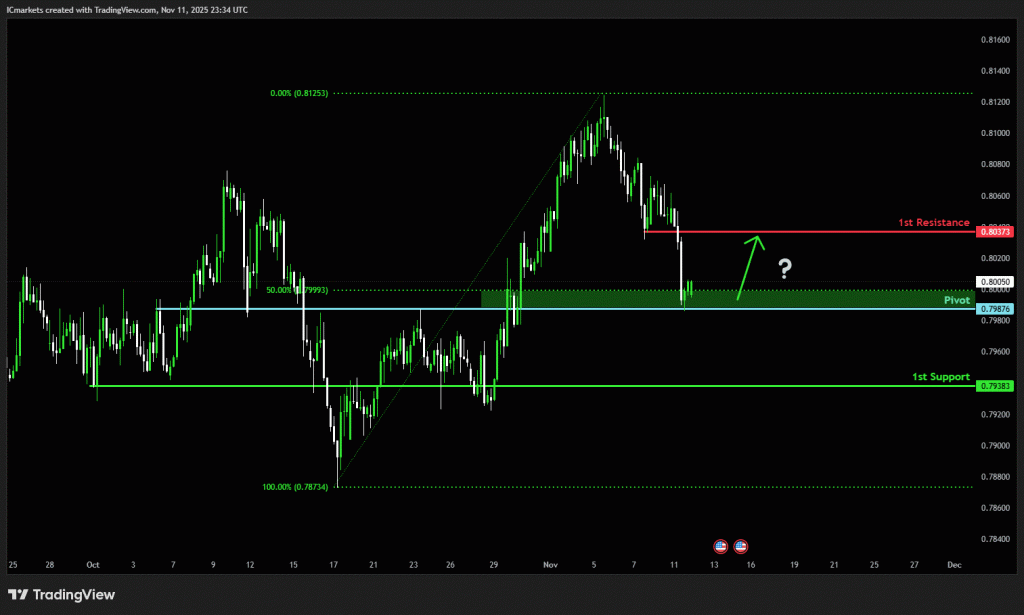Select the Pivot text label
This screenshot has height=615, width=1024.
957,300
